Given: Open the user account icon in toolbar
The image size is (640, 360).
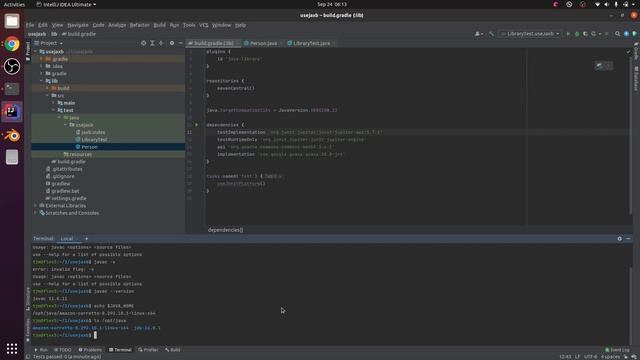Looking at the screenshot, I should (x=478, y=34).
